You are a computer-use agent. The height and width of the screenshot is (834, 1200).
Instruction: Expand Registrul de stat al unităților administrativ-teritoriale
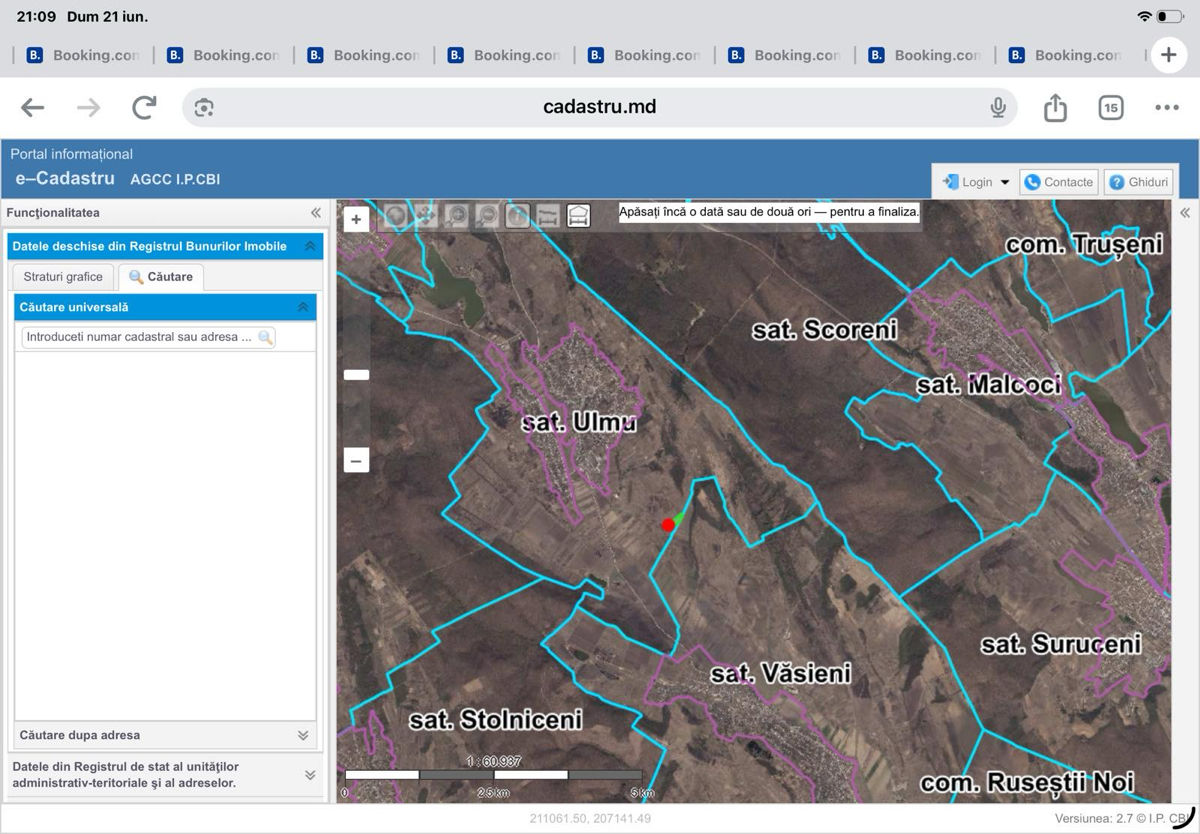pyautogui.click(x=310, y=775)
